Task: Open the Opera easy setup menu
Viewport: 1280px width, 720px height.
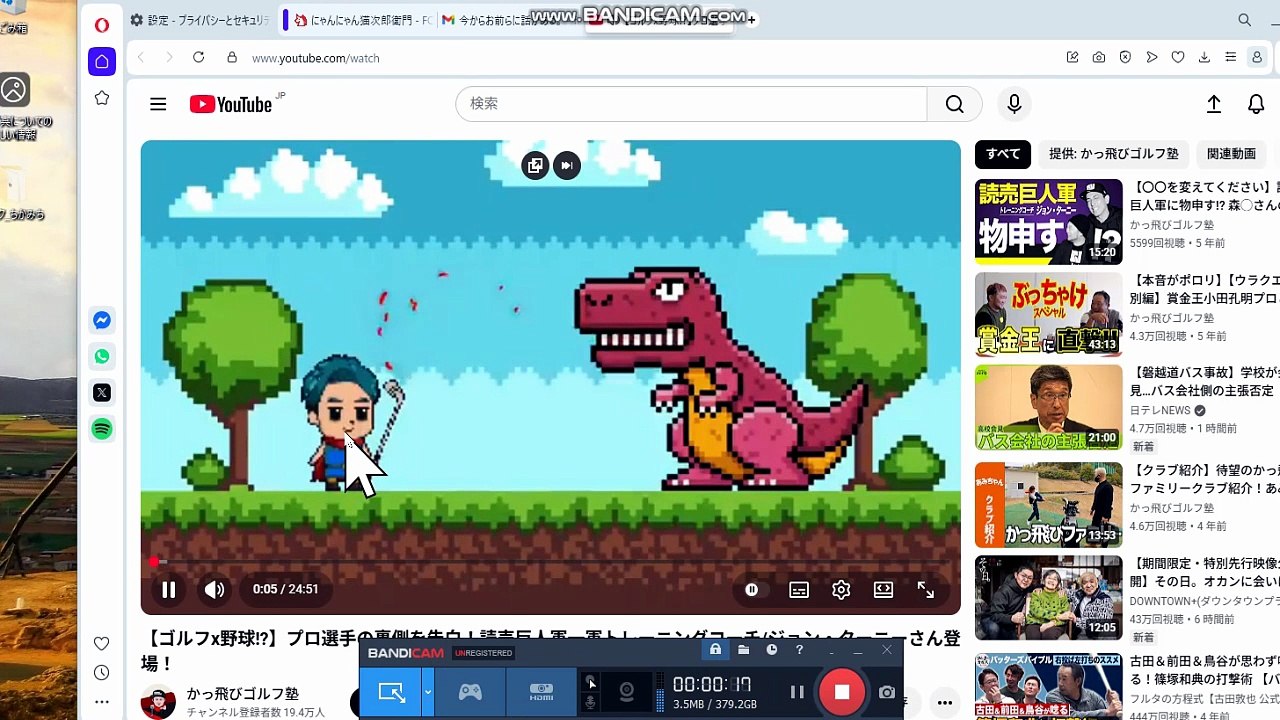Action: click(1231, 58)
